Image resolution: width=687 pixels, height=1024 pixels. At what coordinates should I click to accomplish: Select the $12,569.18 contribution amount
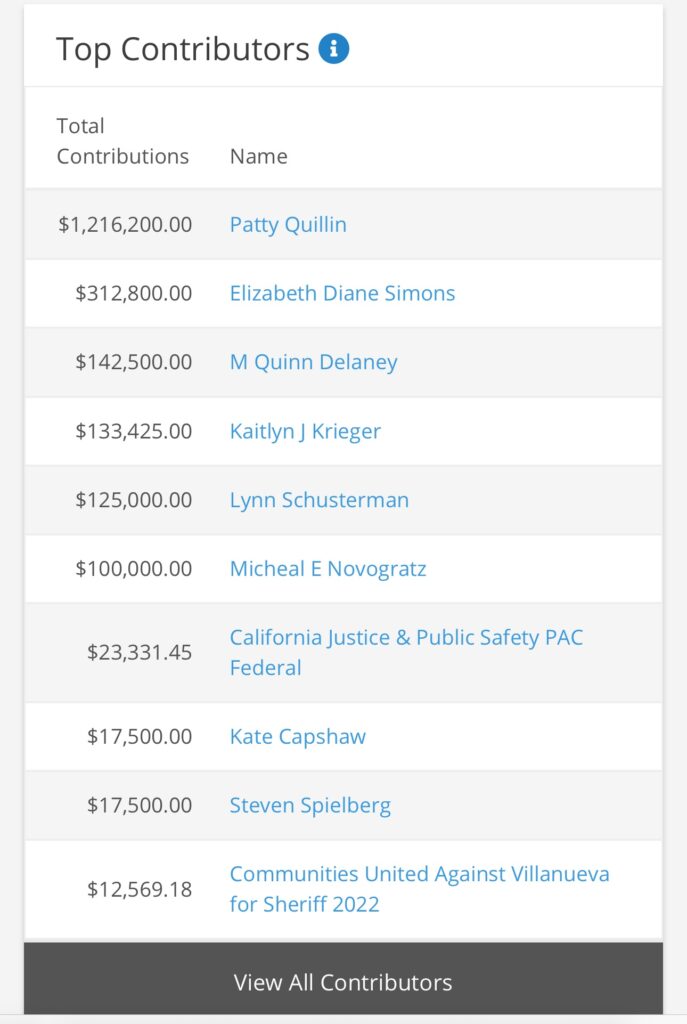pos(139,888)
